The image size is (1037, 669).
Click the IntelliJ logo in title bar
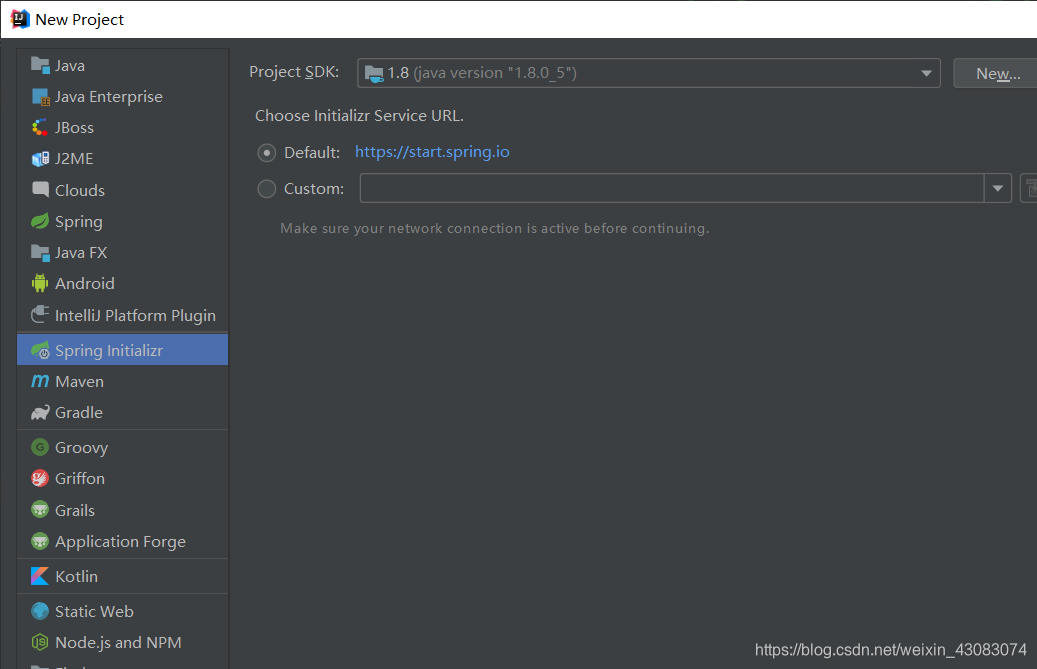tap(20, 19)
